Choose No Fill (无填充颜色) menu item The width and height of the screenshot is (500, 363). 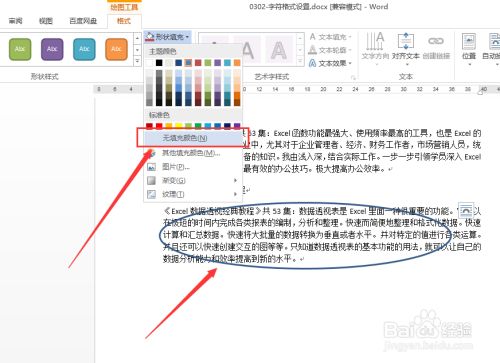pyautogui.click(x=193, y=138)
